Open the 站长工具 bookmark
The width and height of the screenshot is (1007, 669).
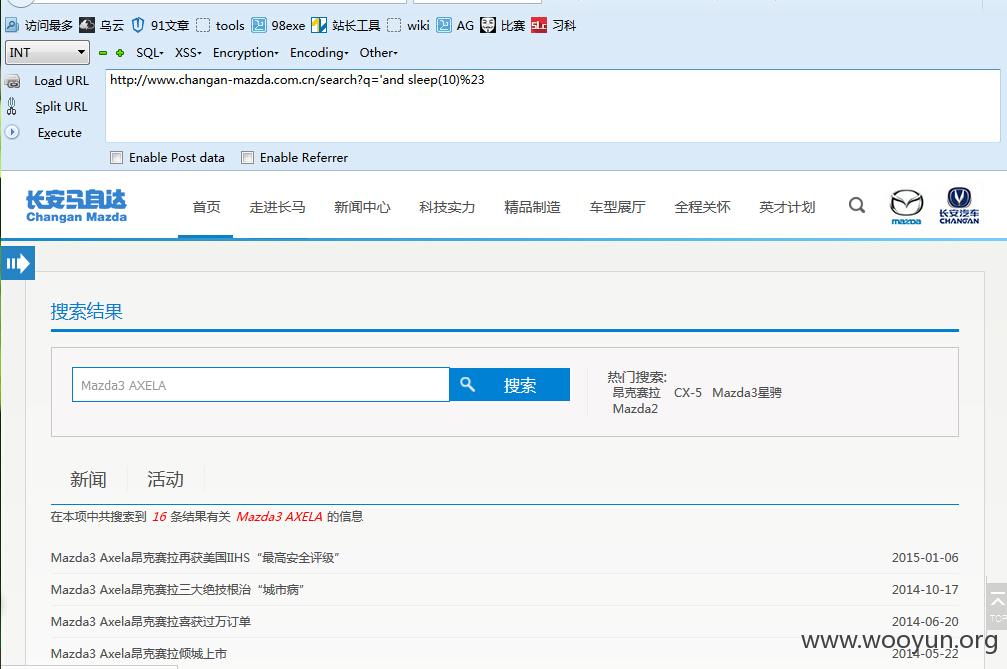tap(346, 25)
